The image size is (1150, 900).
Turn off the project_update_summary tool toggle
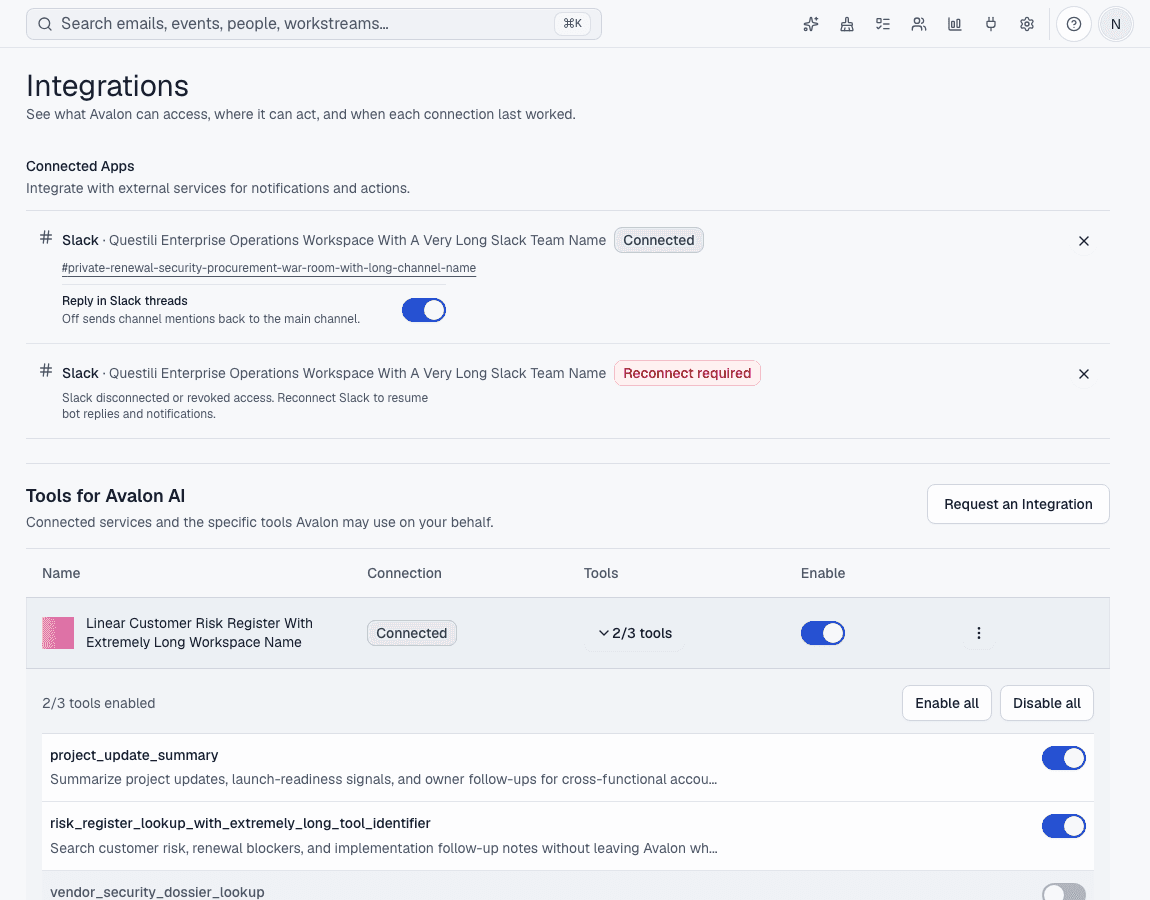coord(1063,758)
